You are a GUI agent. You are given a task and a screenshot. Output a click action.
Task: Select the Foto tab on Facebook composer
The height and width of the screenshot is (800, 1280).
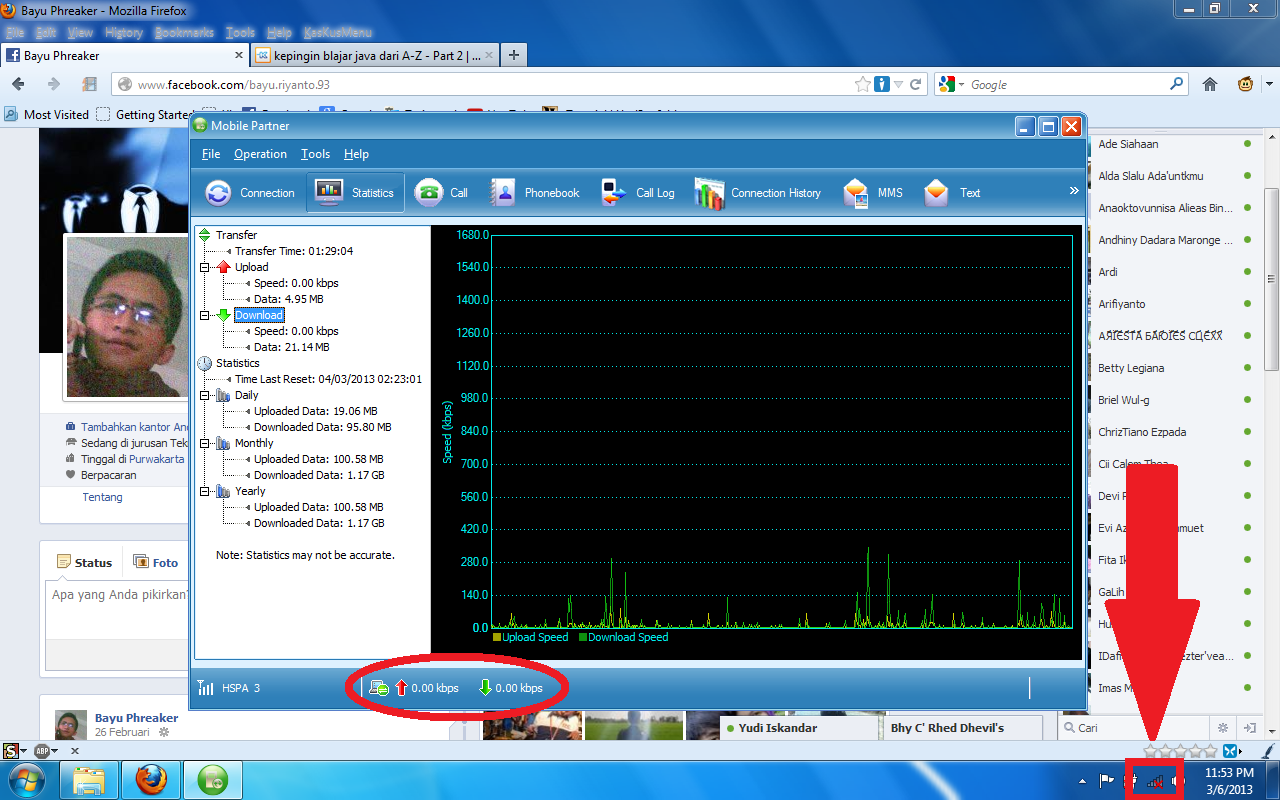[x=156, y=562]
